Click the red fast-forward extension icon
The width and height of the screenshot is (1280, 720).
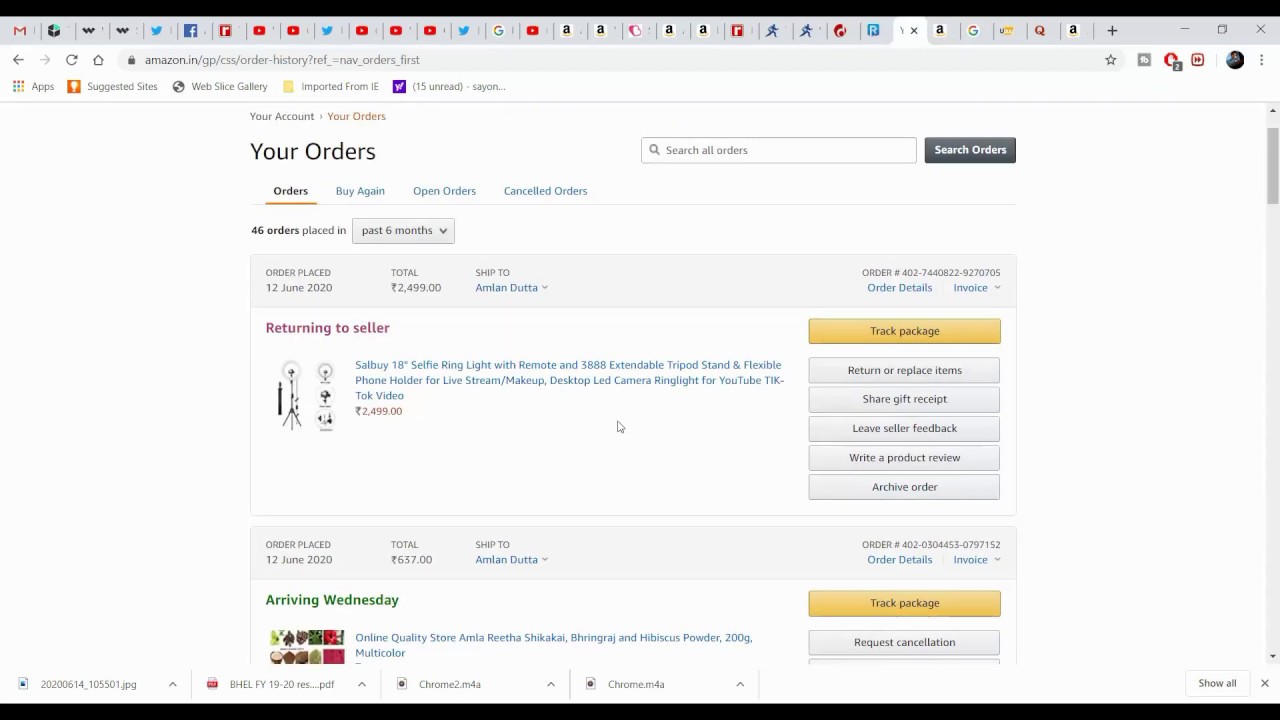click(1197, 60)
